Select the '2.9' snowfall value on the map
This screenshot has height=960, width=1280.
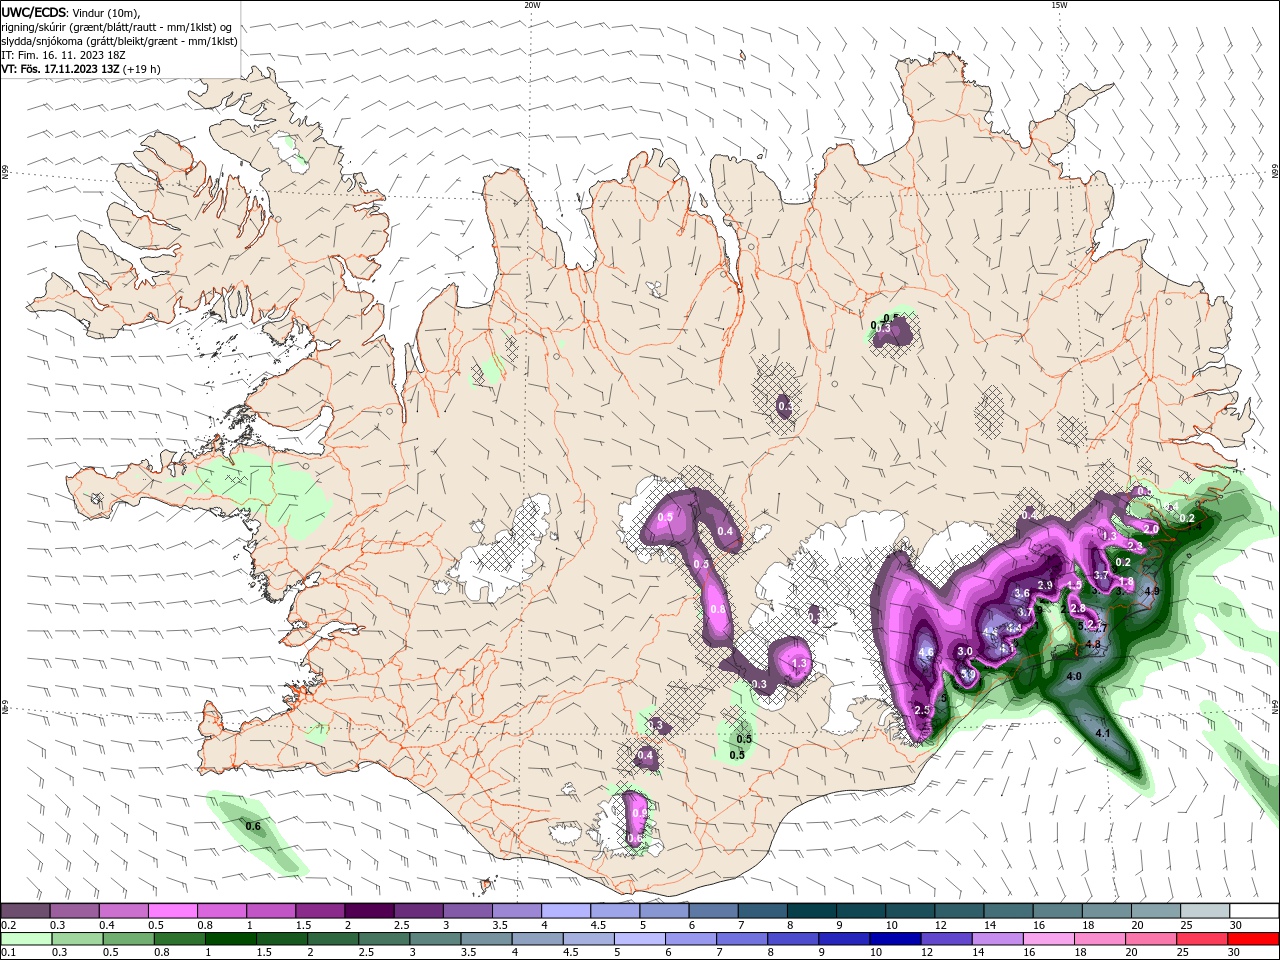pyautogui.click(x=1045, y=585)
